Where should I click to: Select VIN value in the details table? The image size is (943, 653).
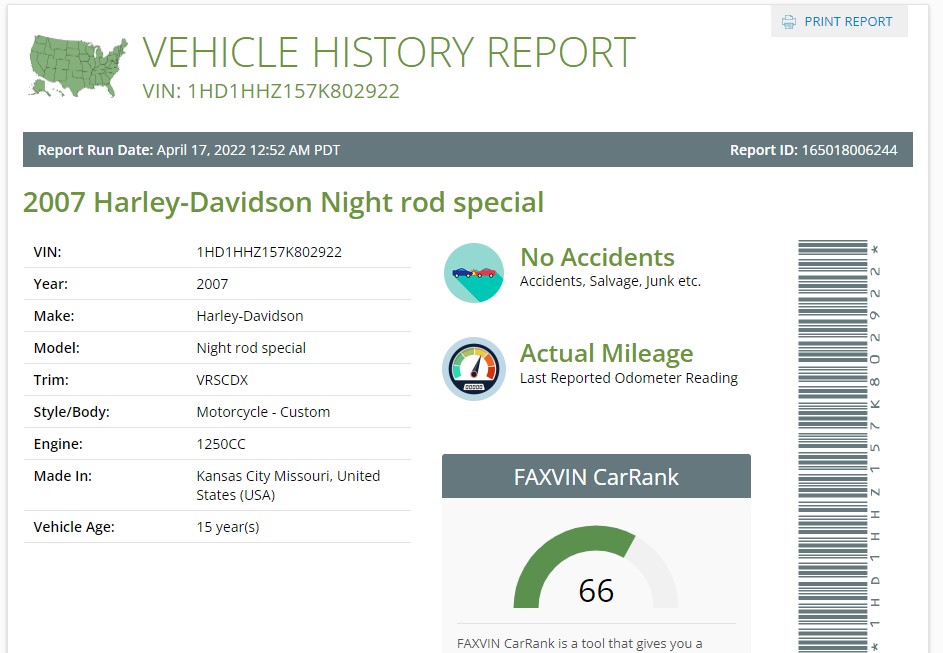click(x=269, y=252)
